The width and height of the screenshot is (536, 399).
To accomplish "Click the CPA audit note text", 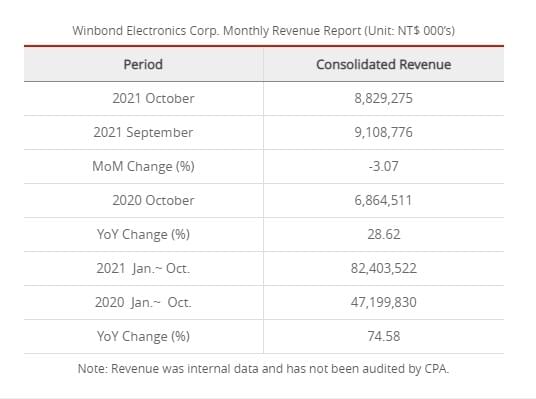I will click(263, 369).
